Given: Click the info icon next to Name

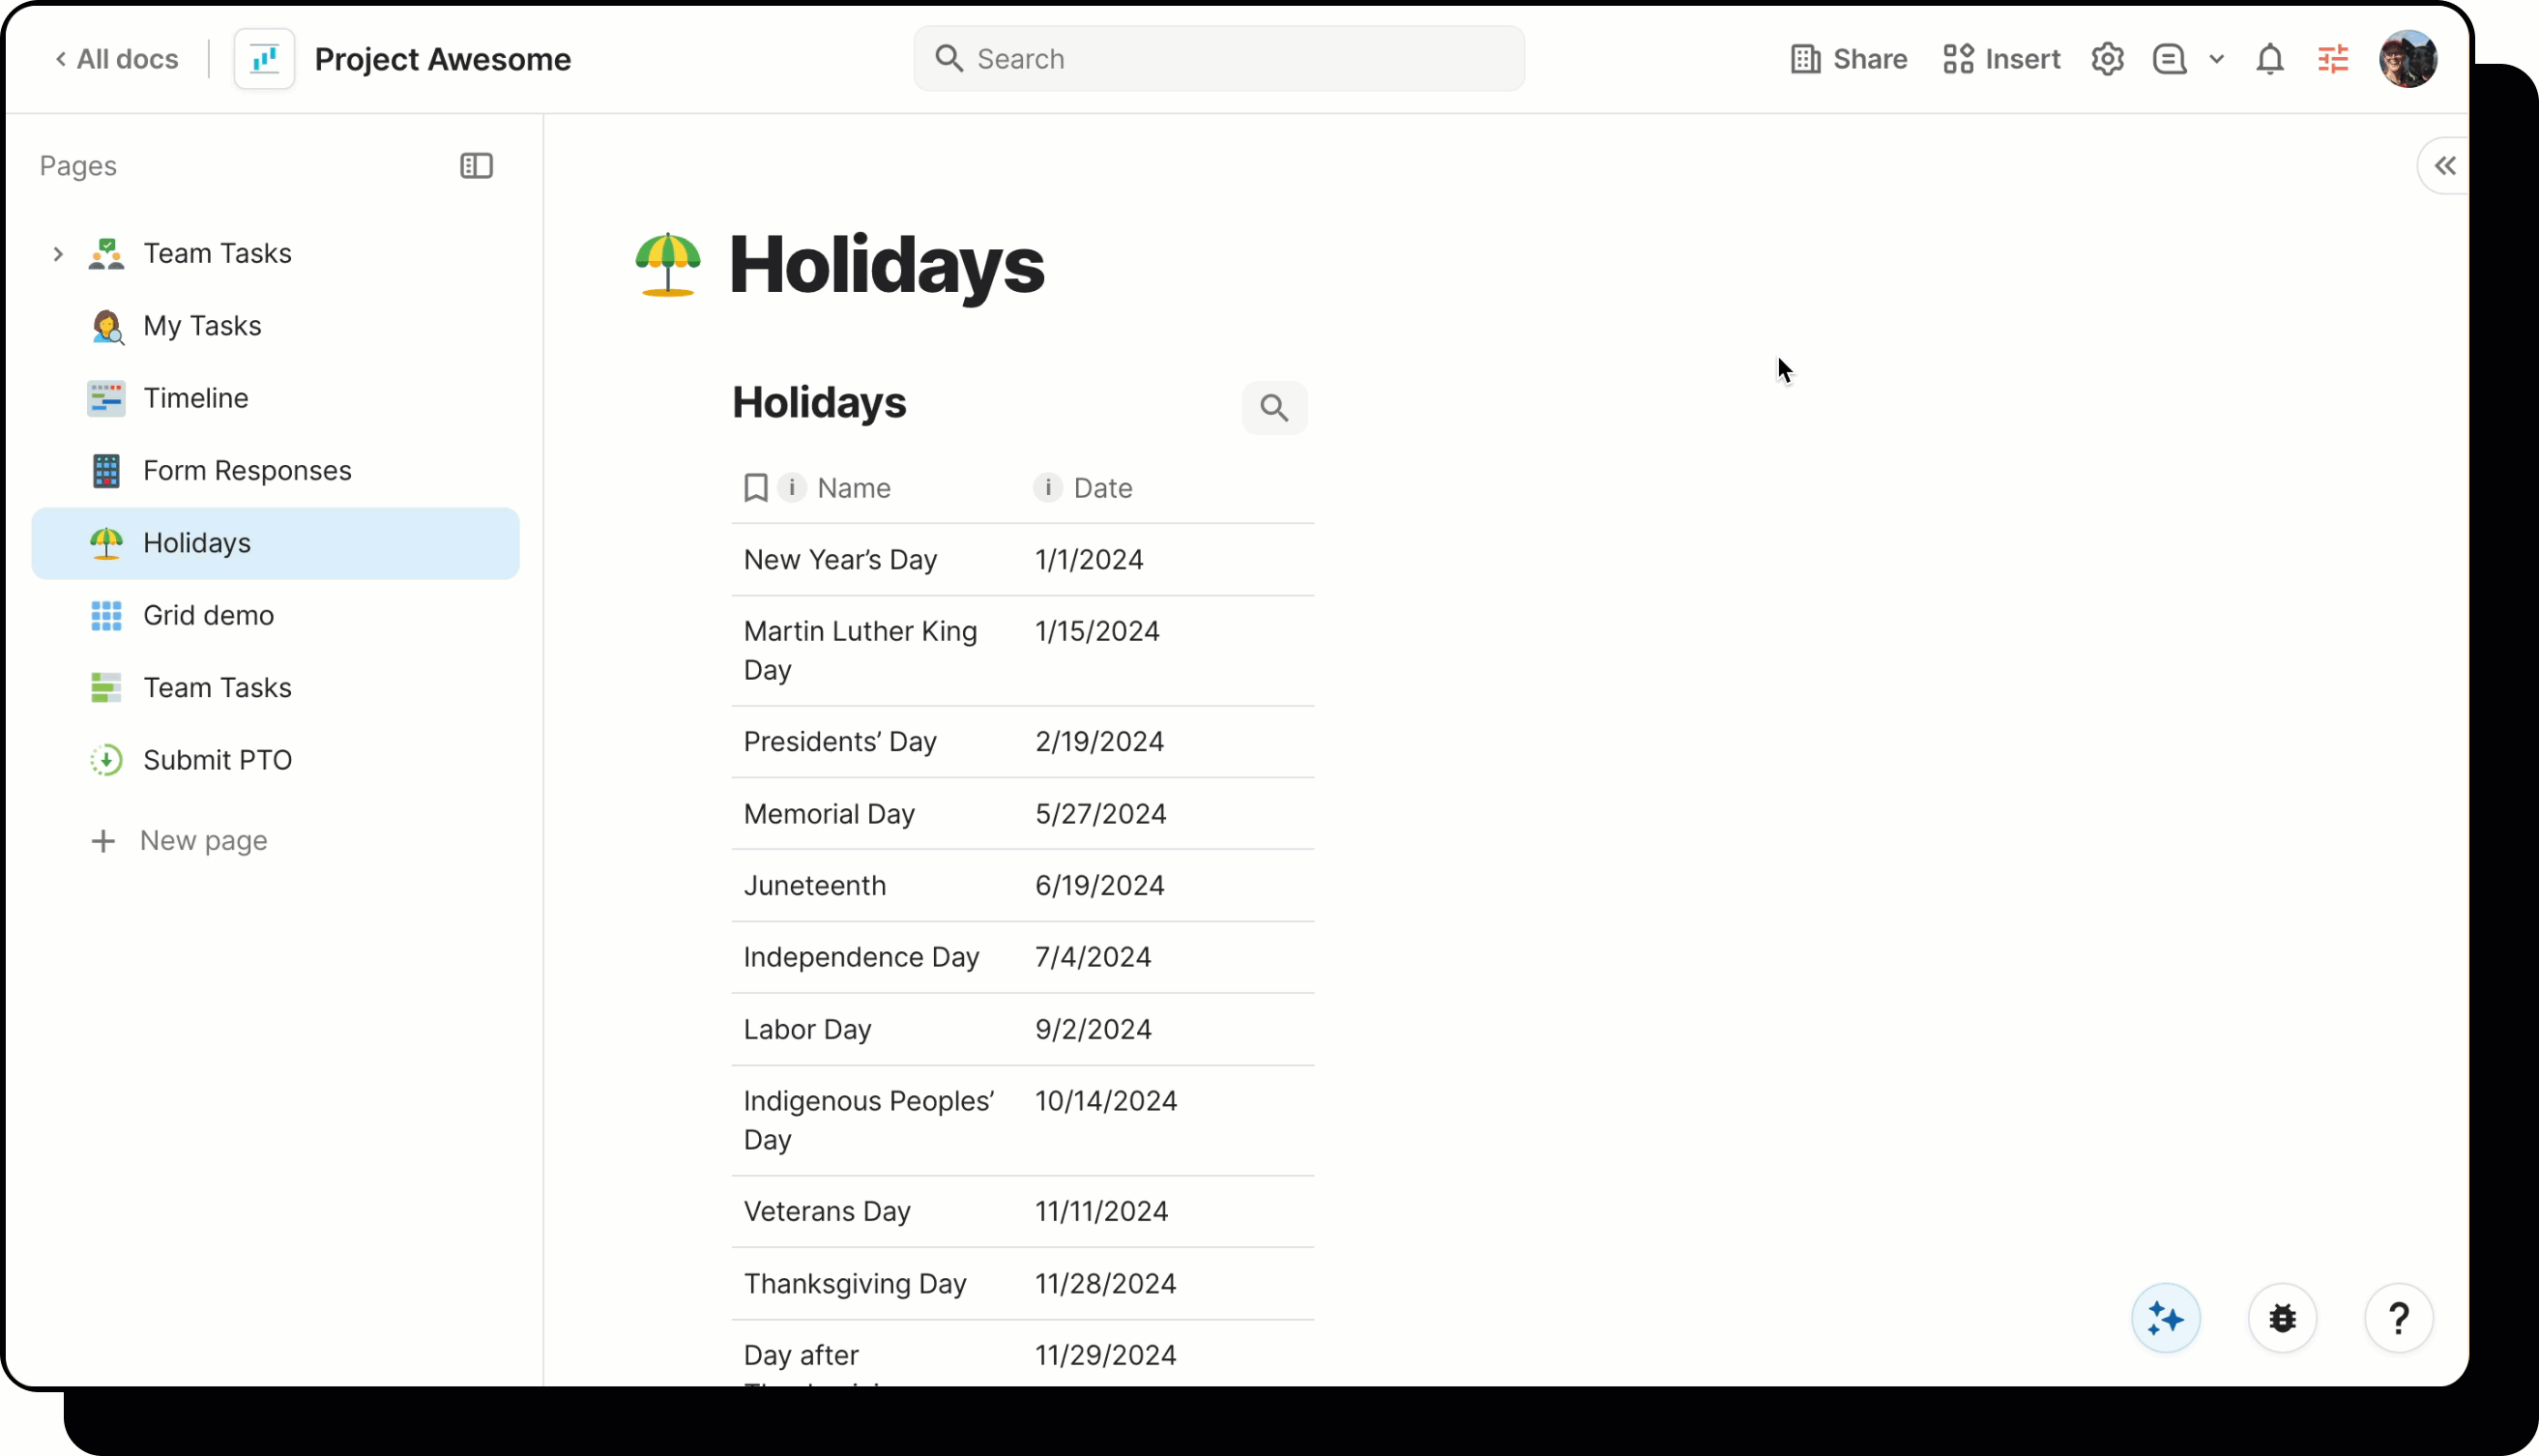Looking at the screenshot, I should pyautogui.click(x=791, y=487).
